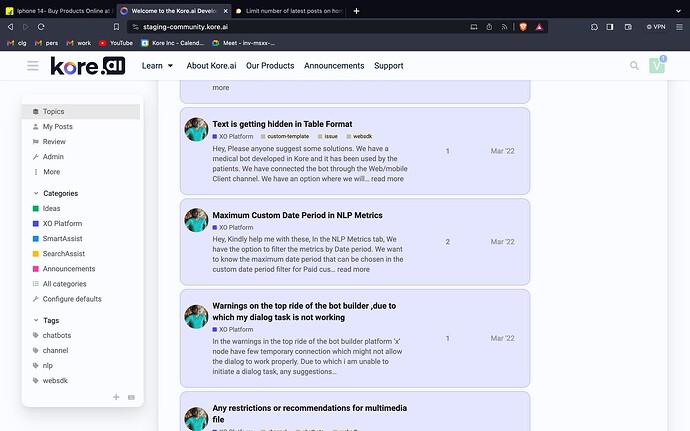
Task: Select Topics in the sidebar
Action: click(x=81, y=111)
